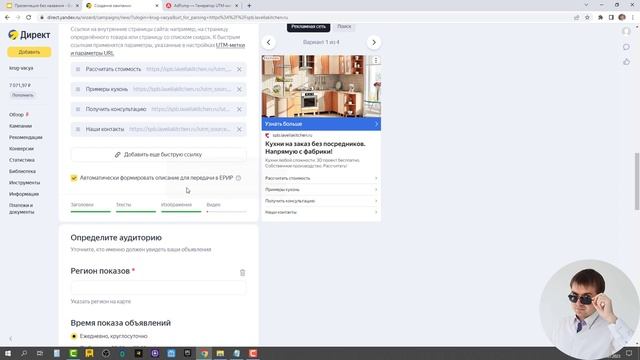Click the thumbs up feedback icon

click(626, 62)
